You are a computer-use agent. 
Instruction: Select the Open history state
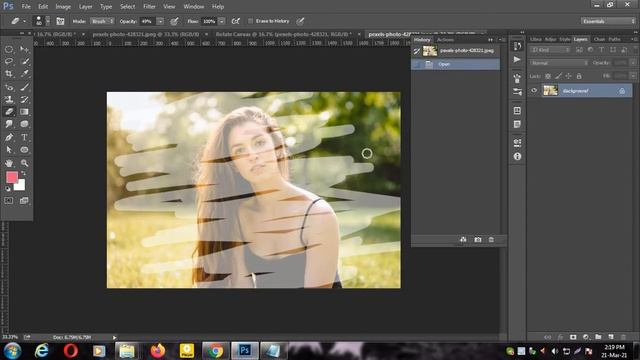click(456, 64)
